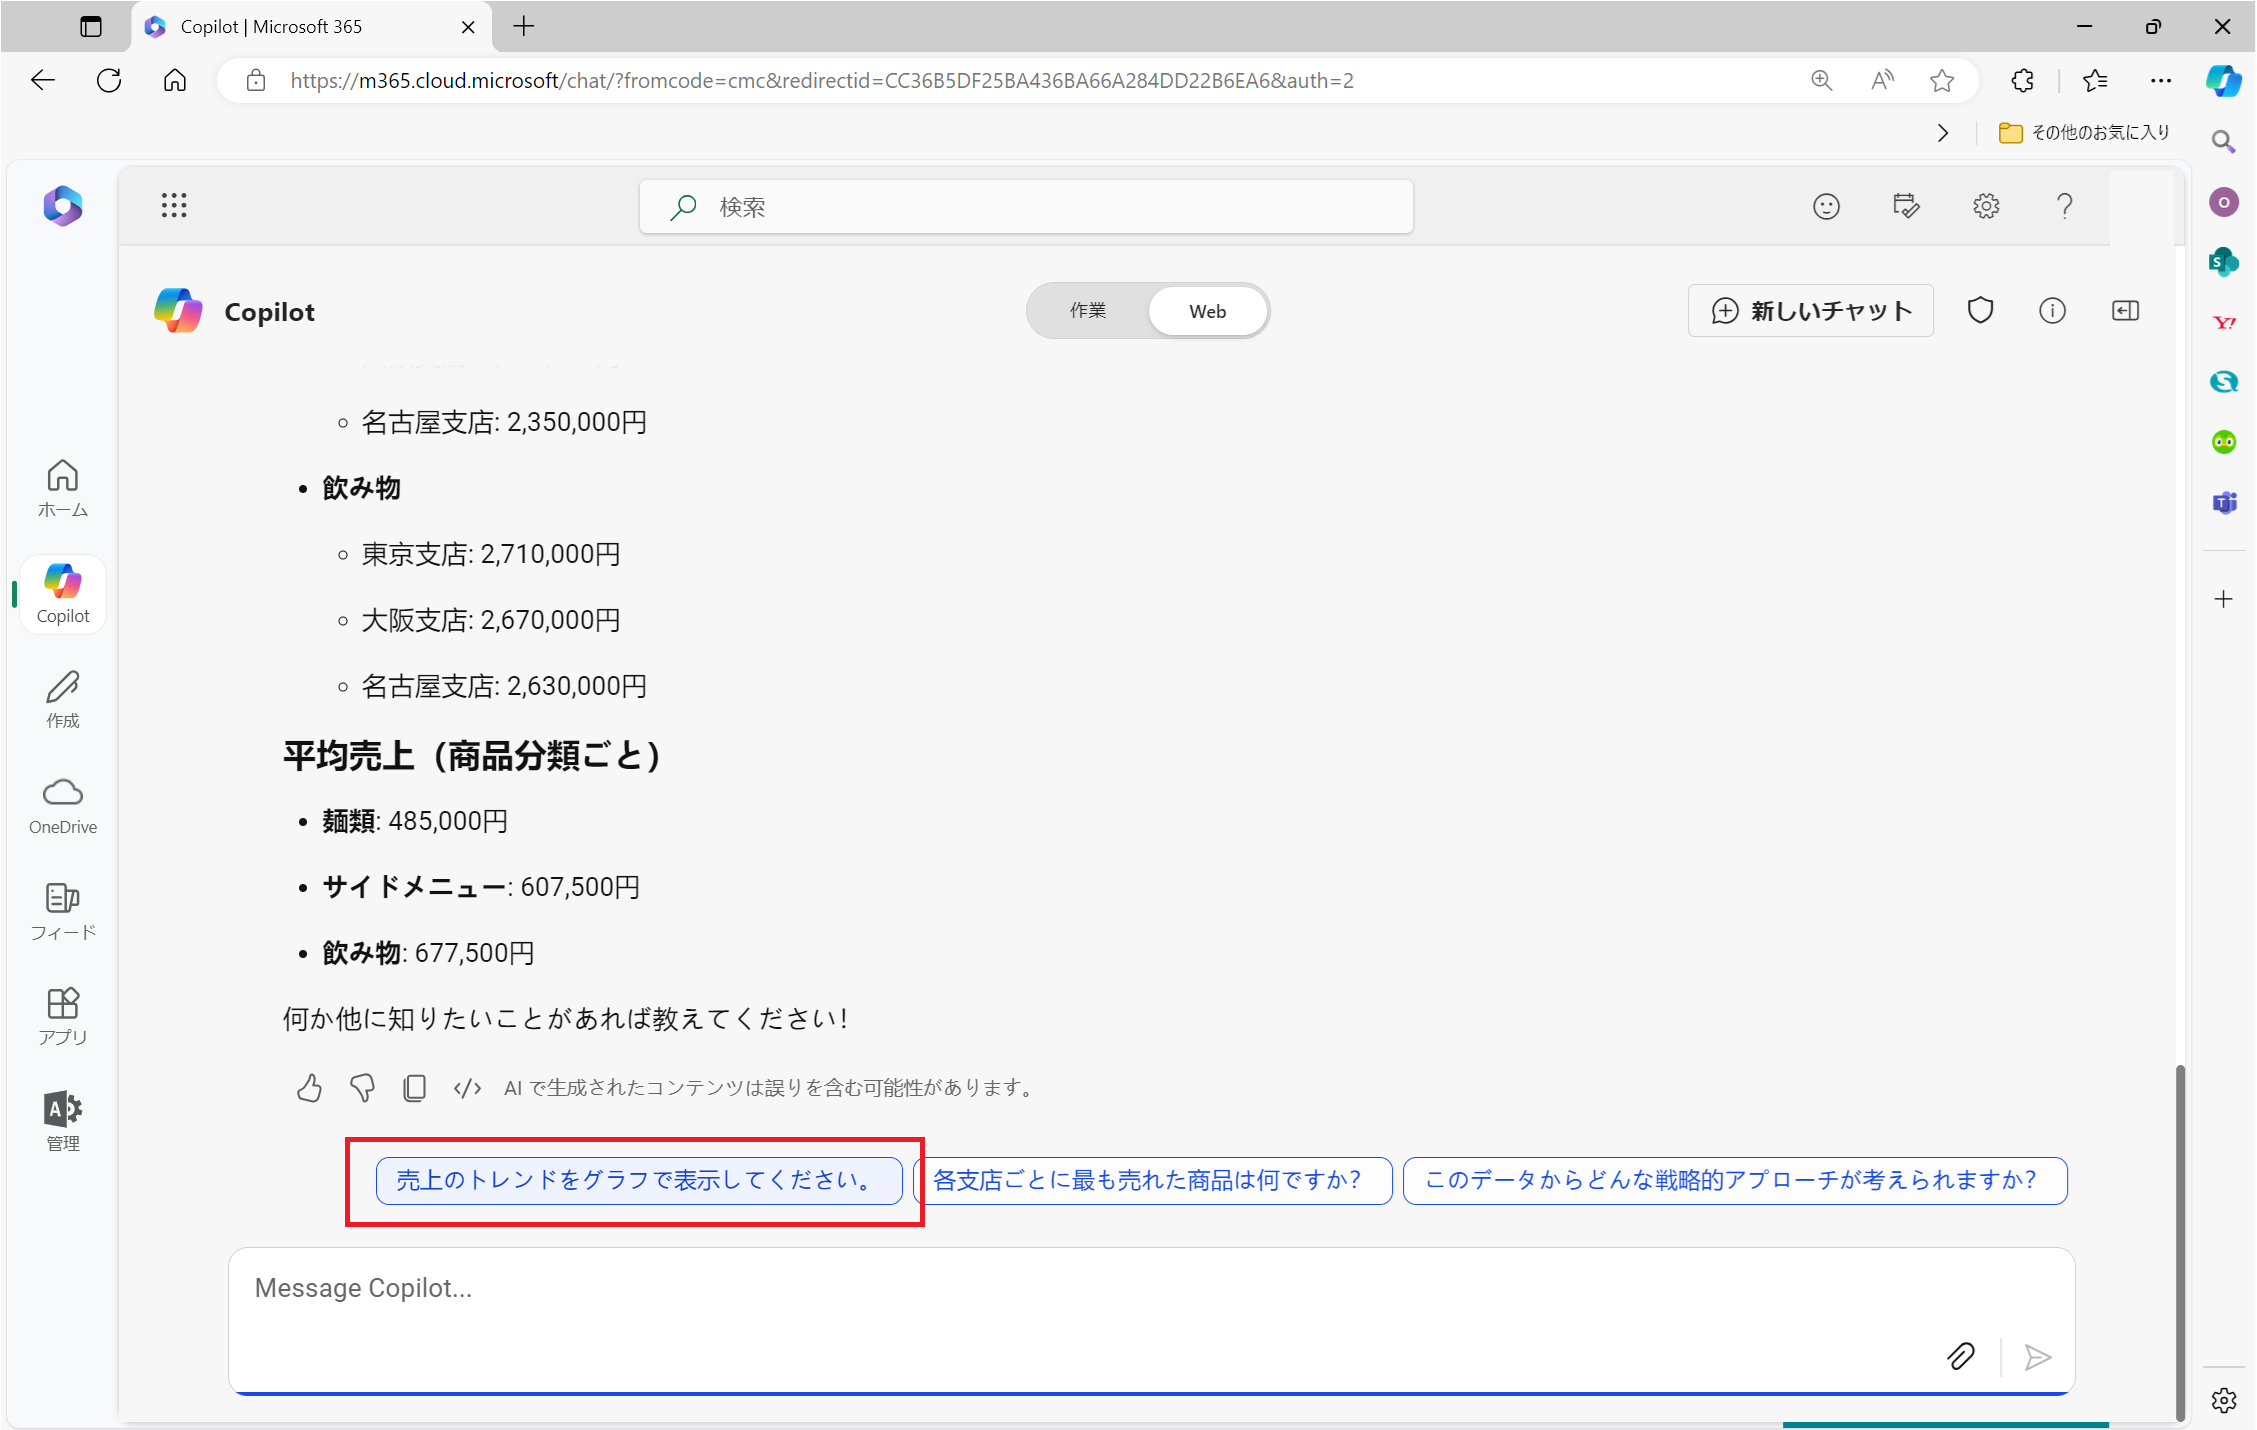Screen dimensions: 2257x1430
Task: Open the Teams icon in Edge sidebar
Action: pyautogui.click(x=2223, y=502)
